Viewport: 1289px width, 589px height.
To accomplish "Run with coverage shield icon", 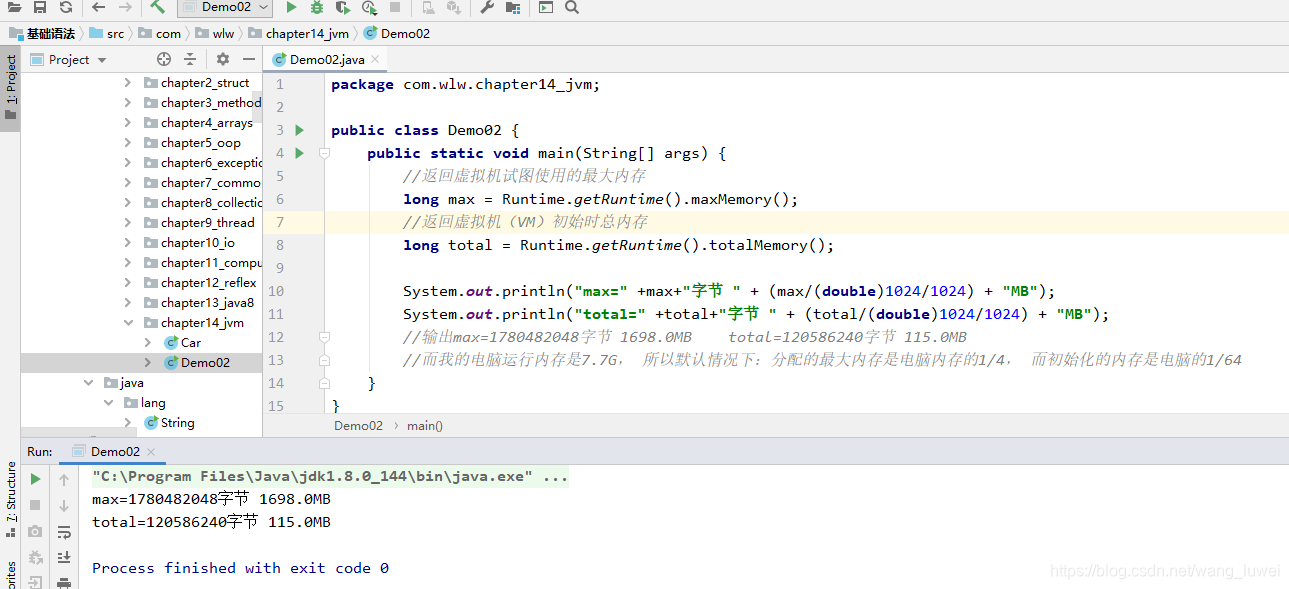I will tap(343, 7).
